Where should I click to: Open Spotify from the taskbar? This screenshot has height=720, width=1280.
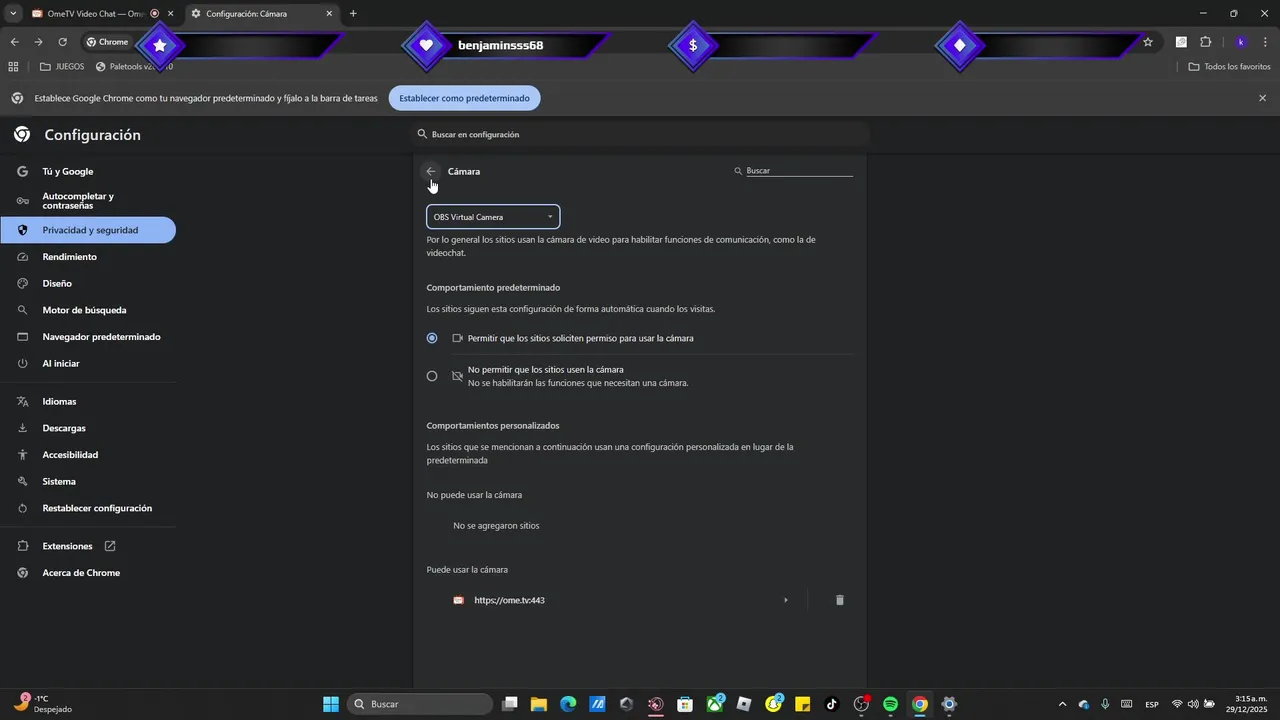[890, 704]
